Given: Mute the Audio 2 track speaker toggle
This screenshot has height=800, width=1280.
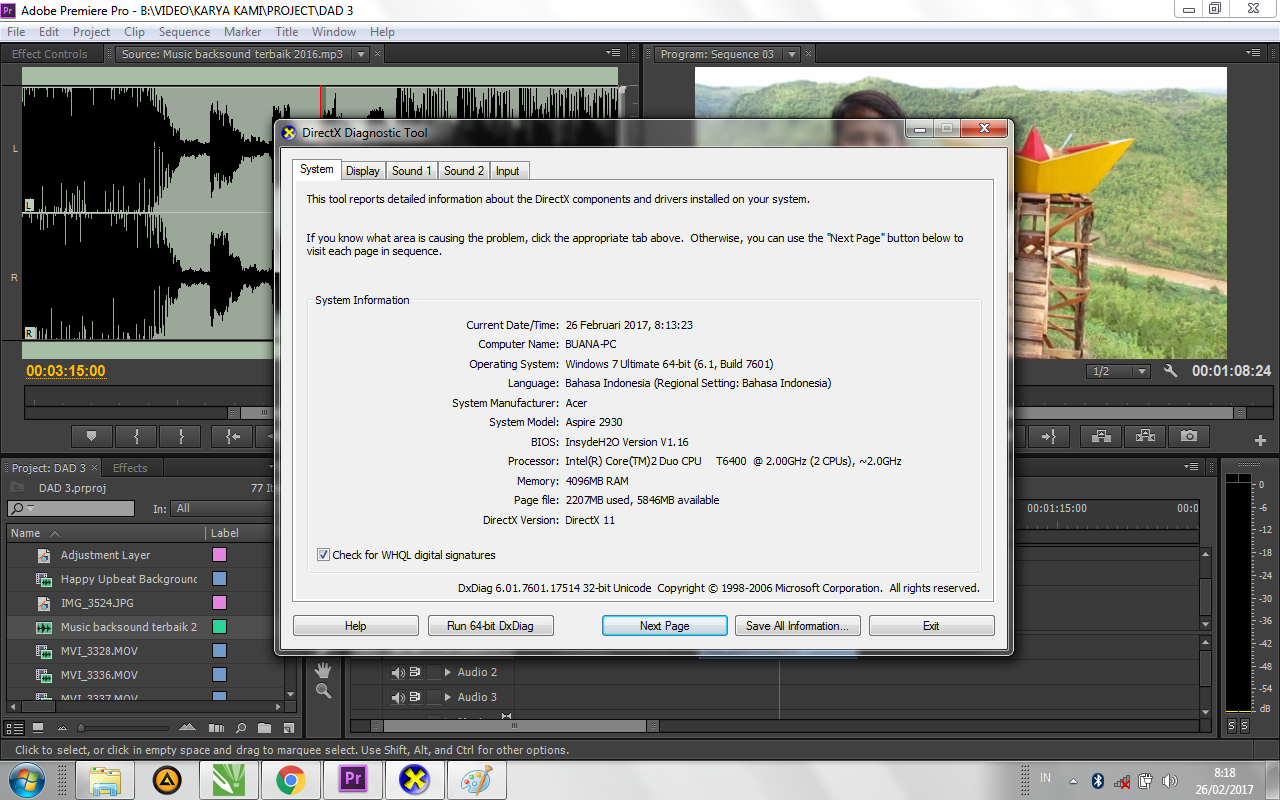Looking at the screenshot, I should 398,672.
